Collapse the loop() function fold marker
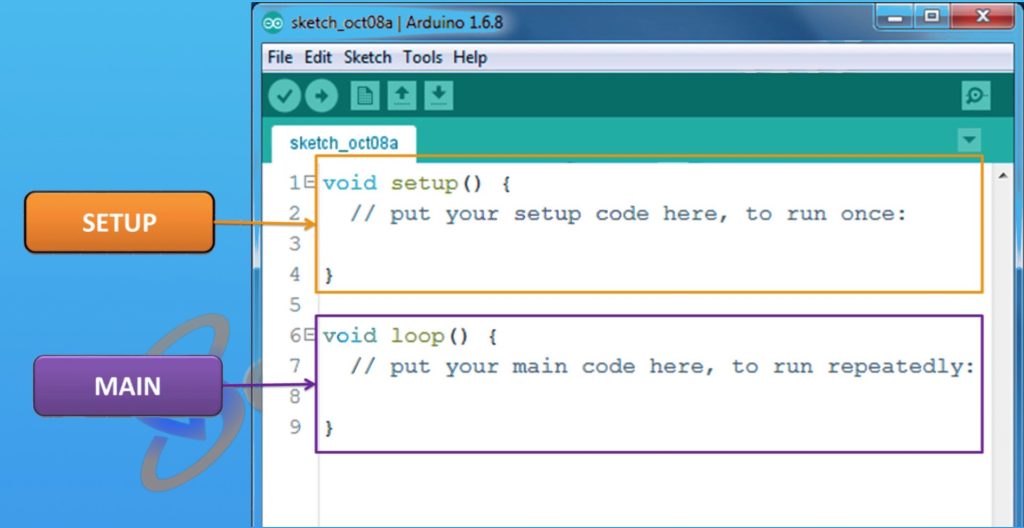 coord(310,335)
